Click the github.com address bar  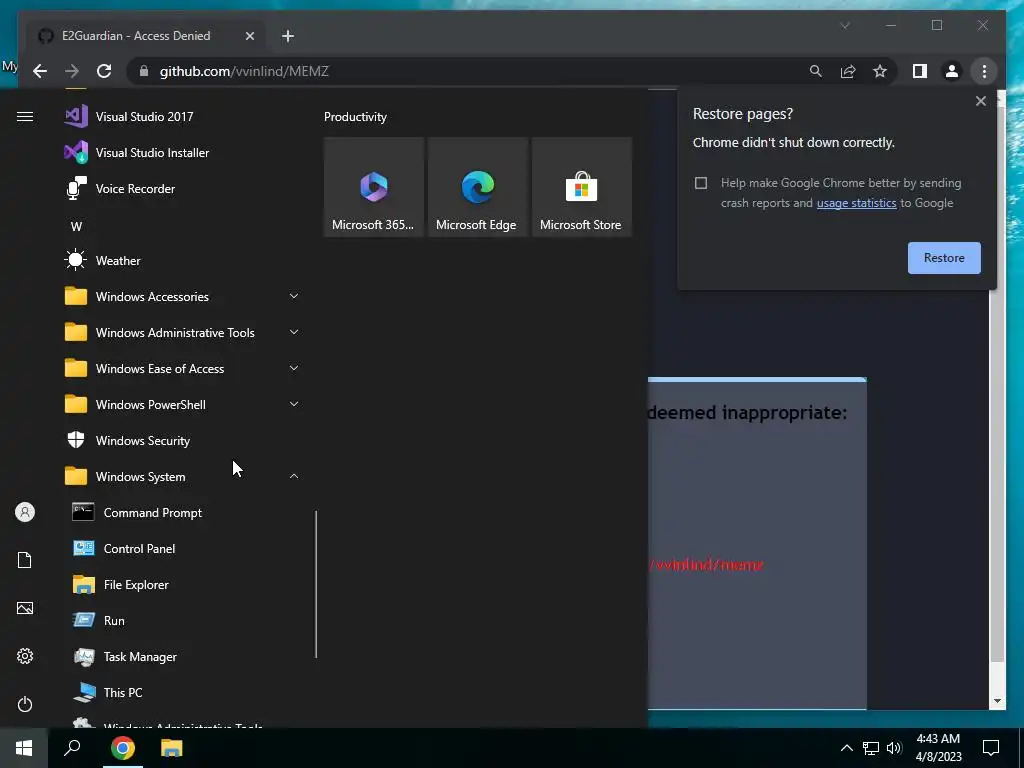point(464,71)
